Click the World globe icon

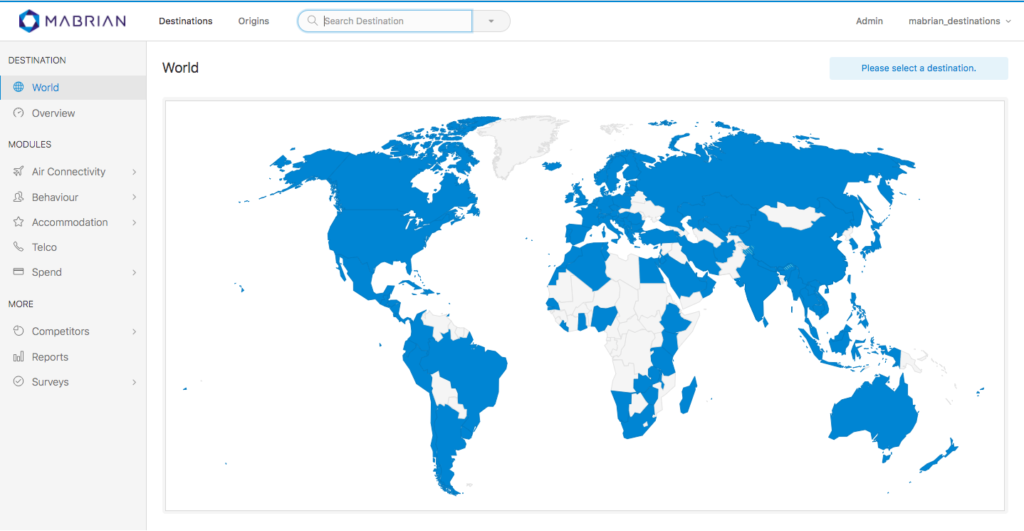point(18,87)
